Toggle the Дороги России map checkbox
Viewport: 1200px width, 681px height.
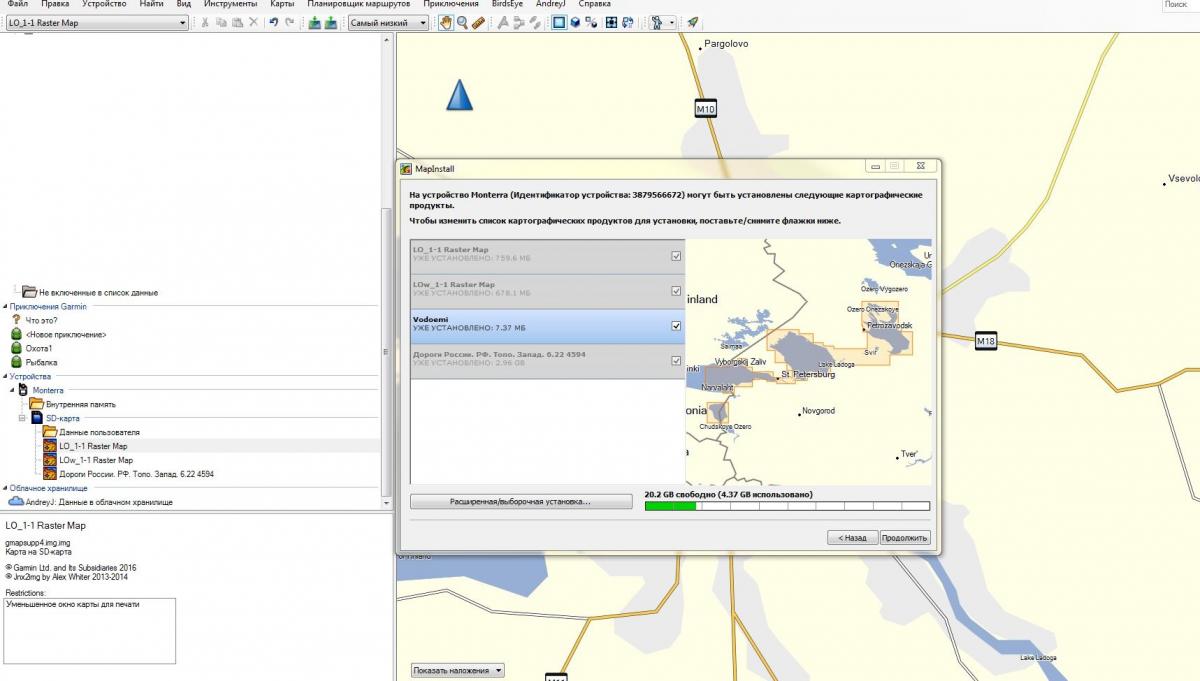pyautogui.click(x=677, y=361)
